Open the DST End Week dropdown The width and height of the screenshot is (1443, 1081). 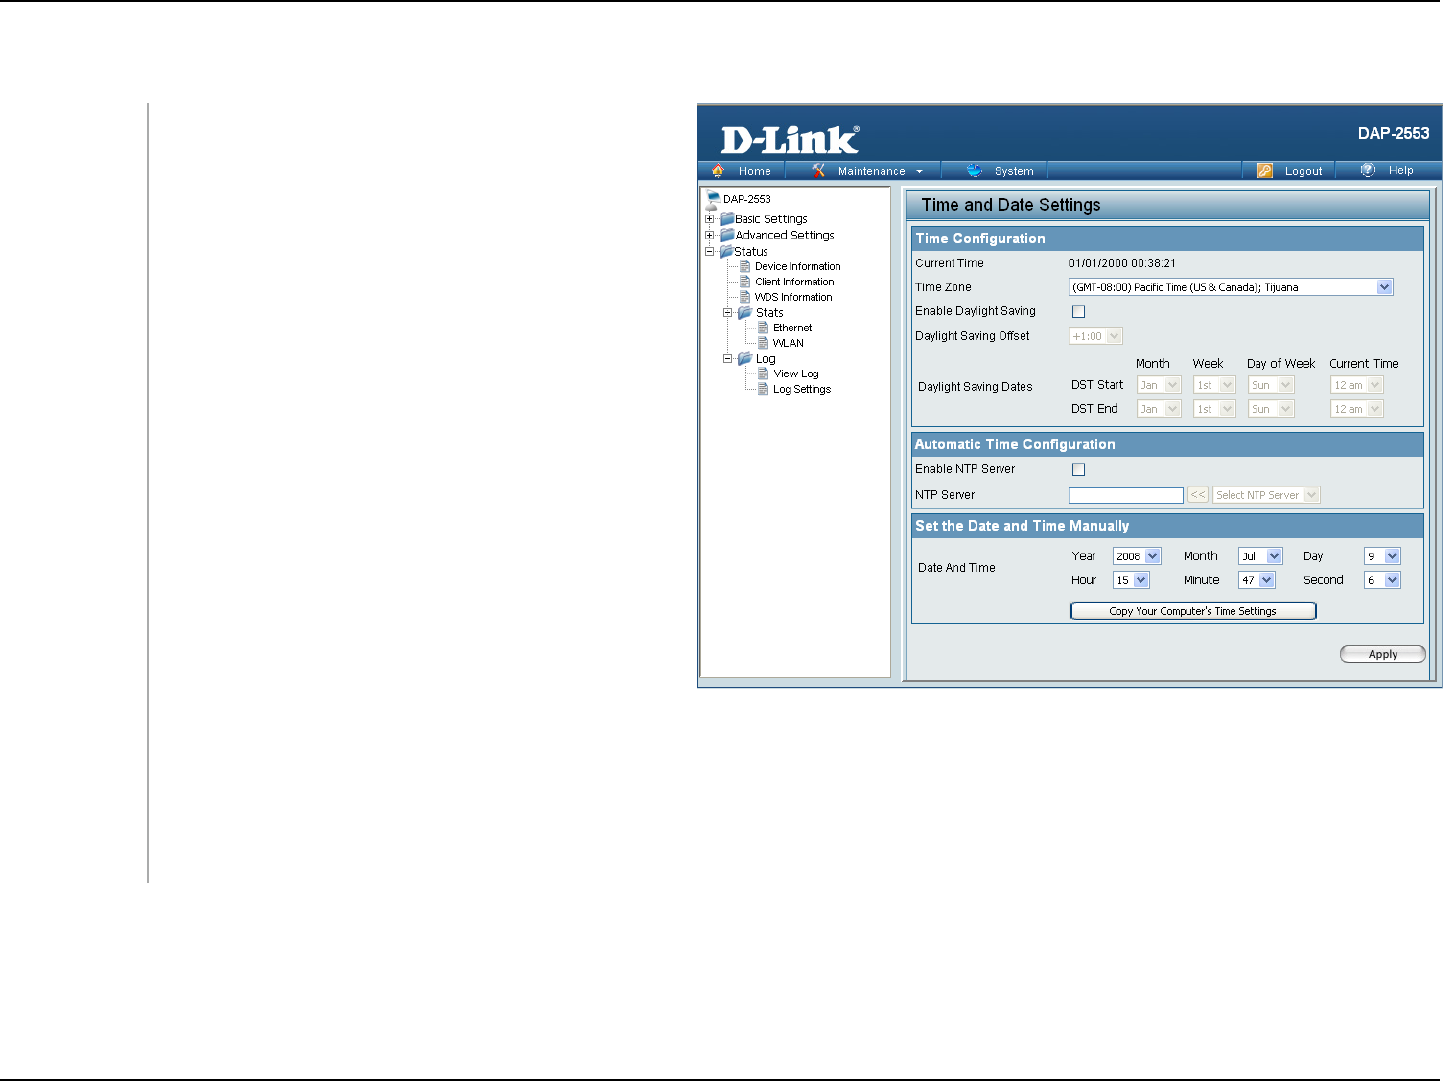[1215, 409]
